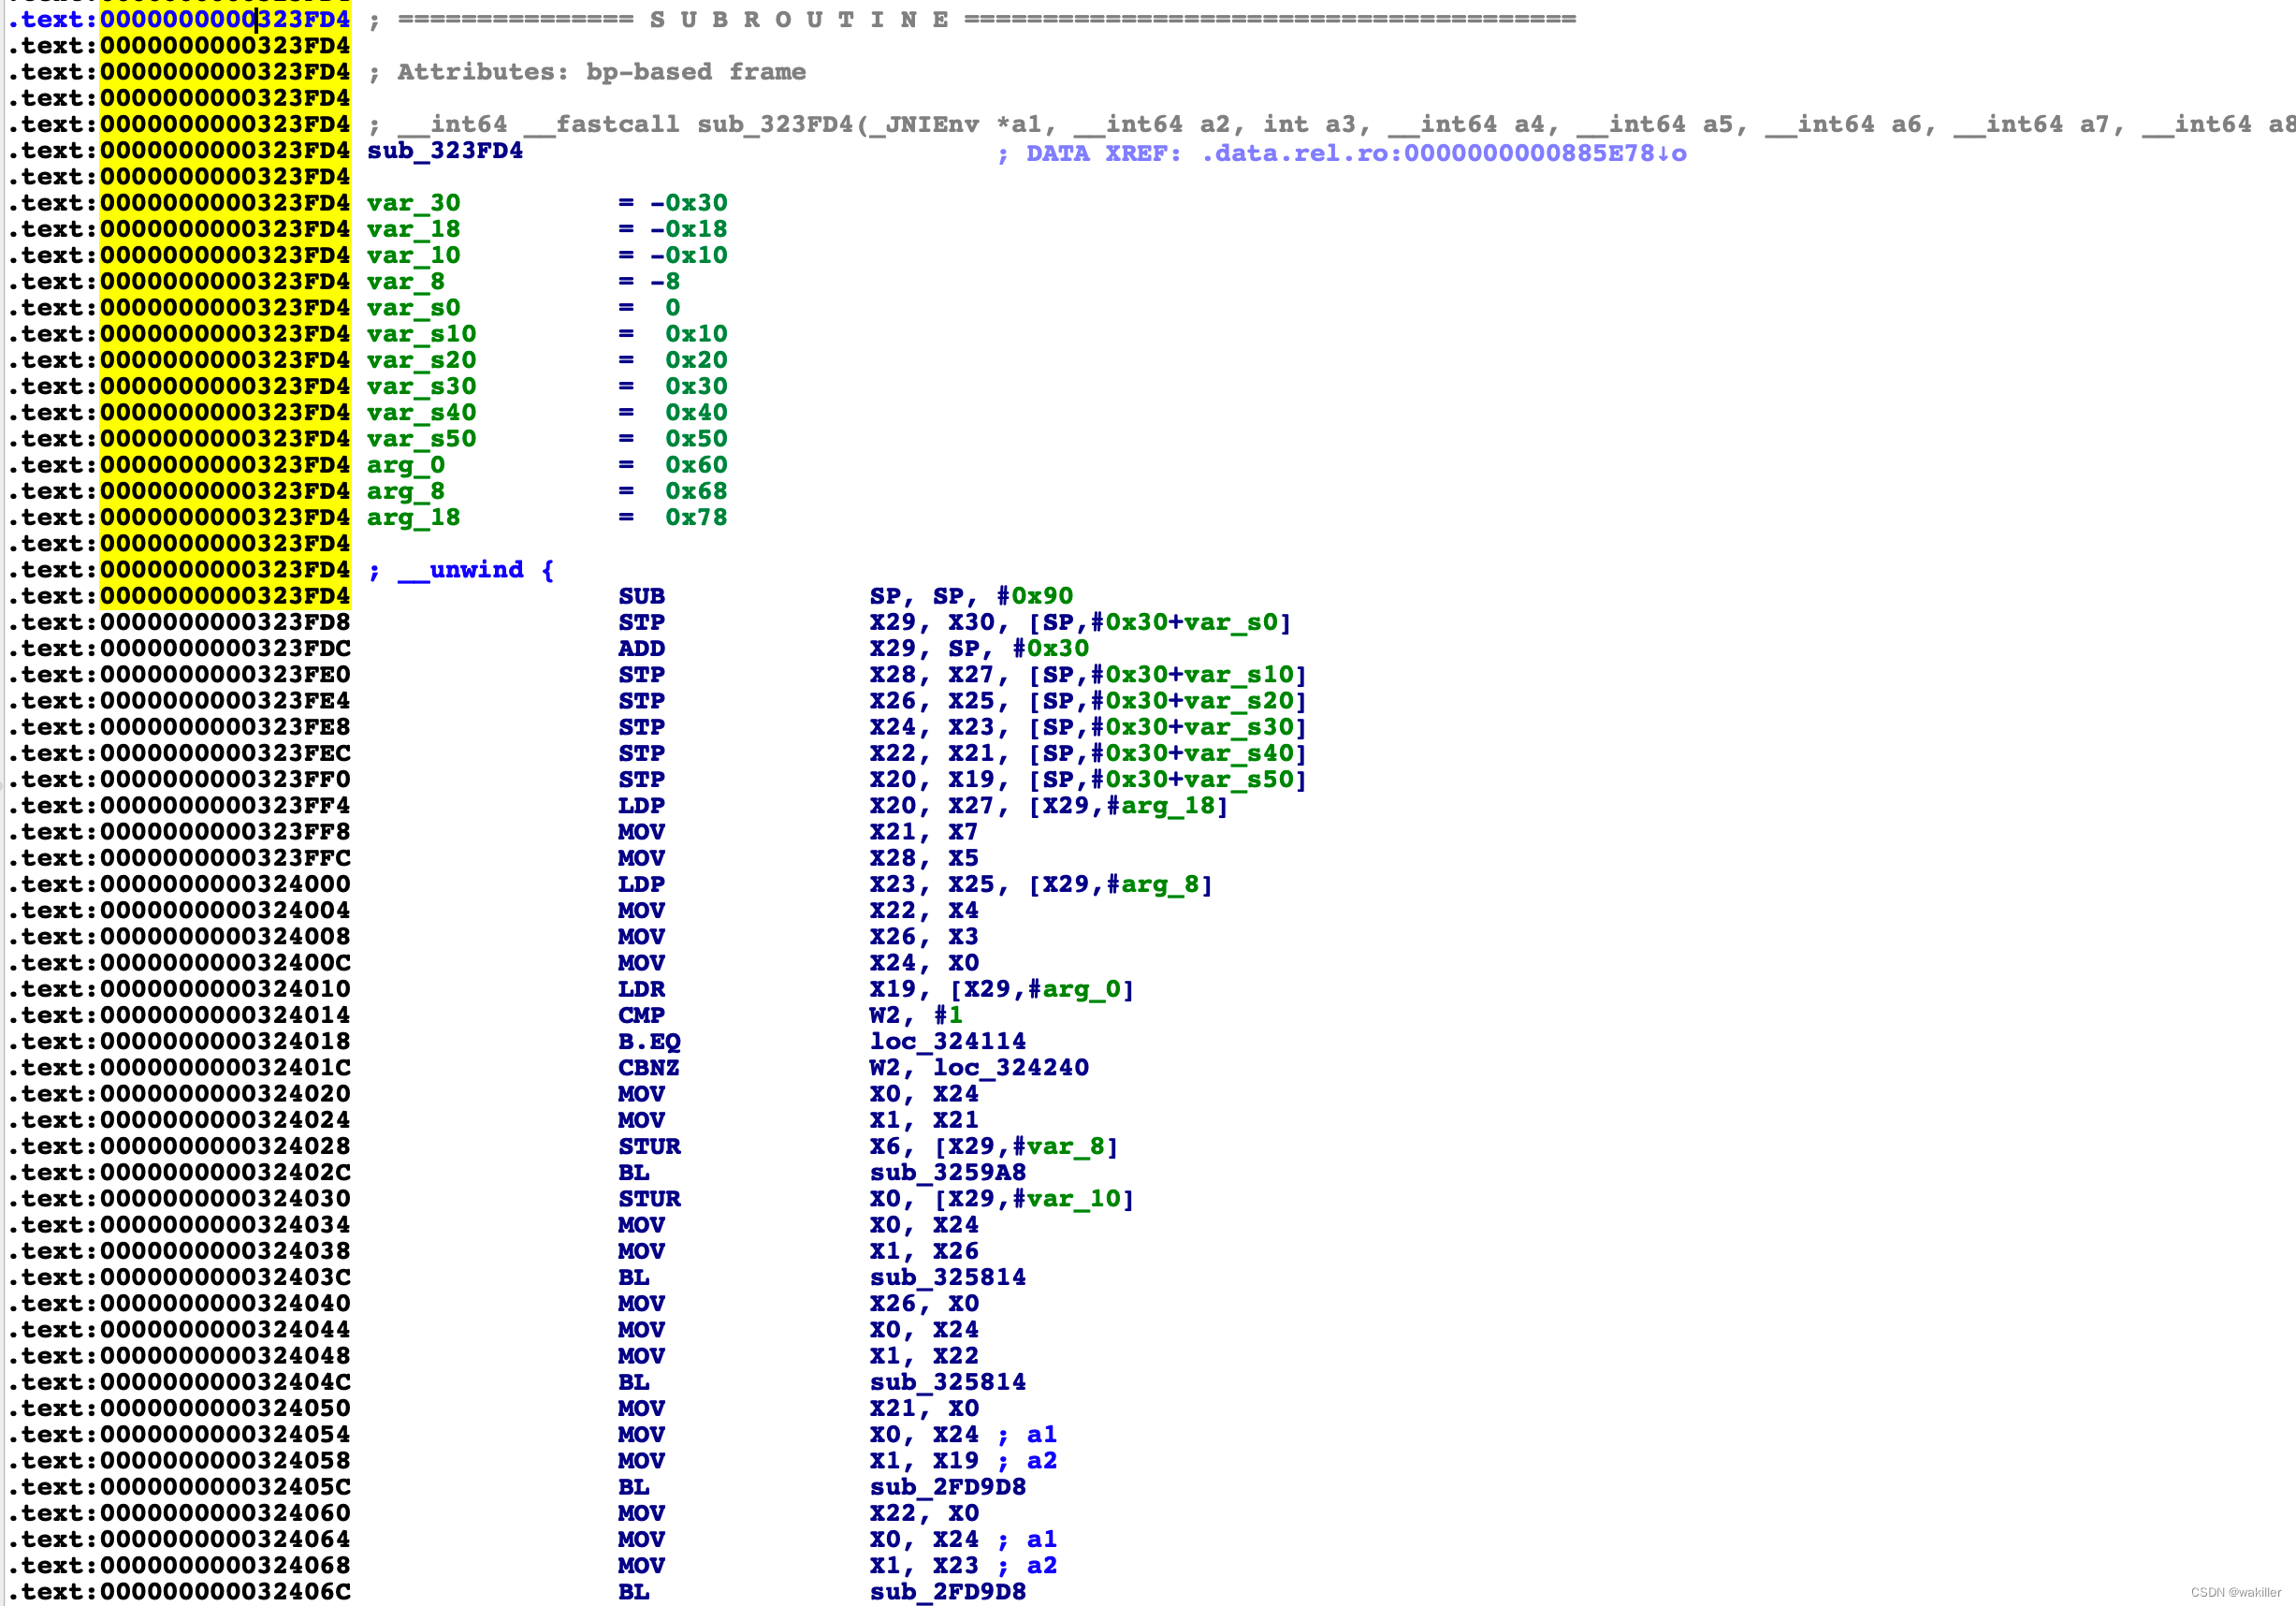This screenshot has width=2296, height=1606.
Task: Jump to sub_3259A8 call target
Action: pos(947,1172)
